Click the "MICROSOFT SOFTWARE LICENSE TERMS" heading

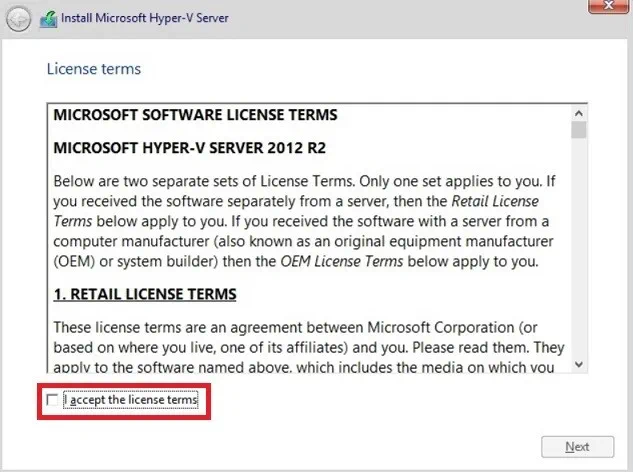tap(195, 114)
